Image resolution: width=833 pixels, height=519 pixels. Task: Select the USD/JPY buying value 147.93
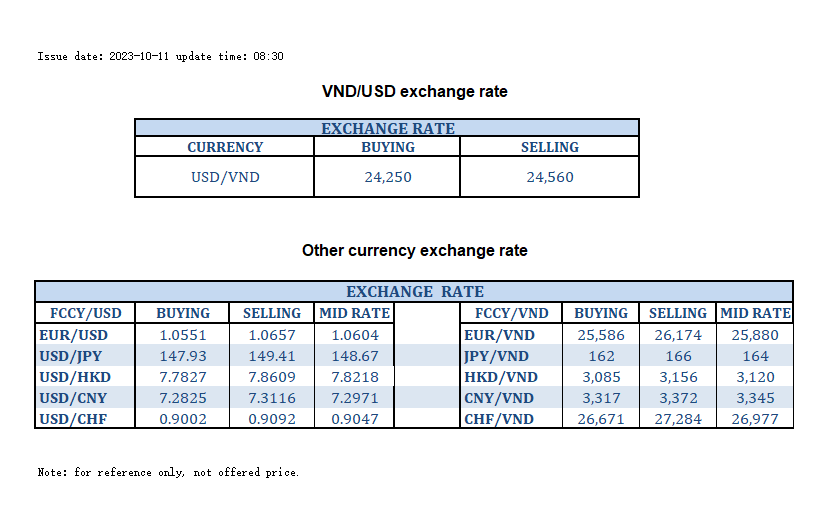[183, 356]
